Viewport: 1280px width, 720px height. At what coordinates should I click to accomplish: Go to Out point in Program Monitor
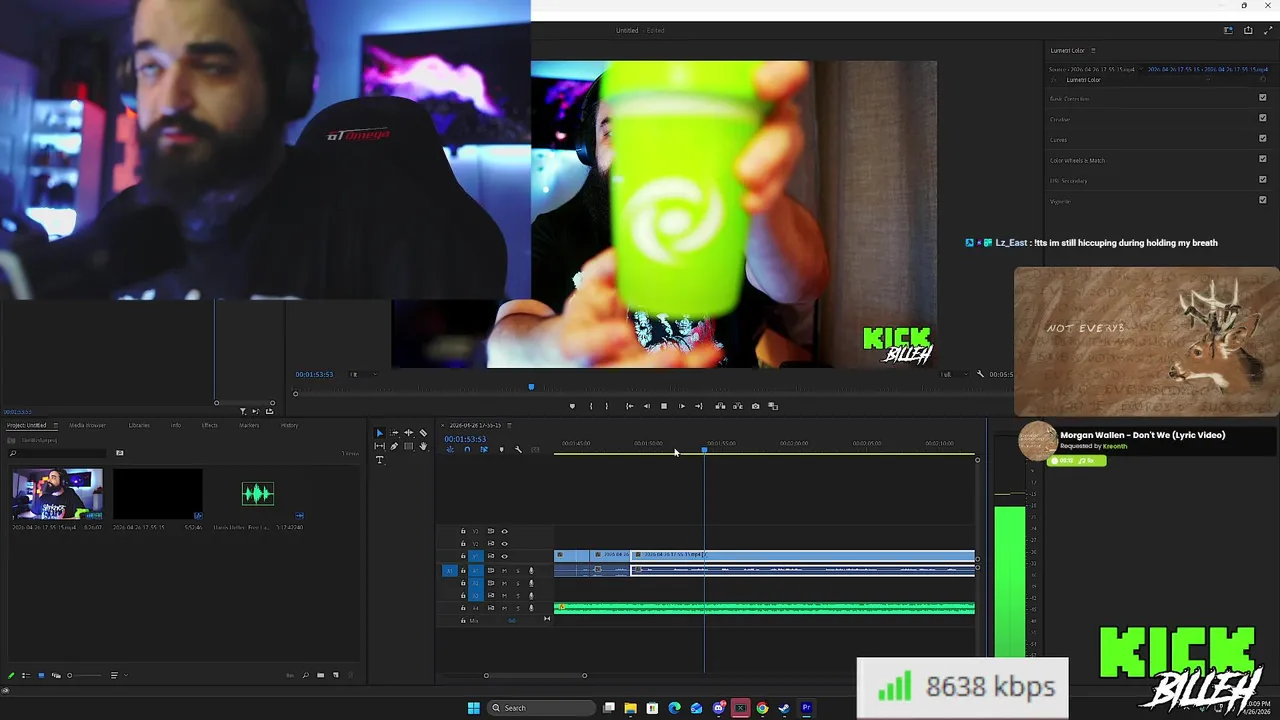pyautogui.click(x=698, y=406)
